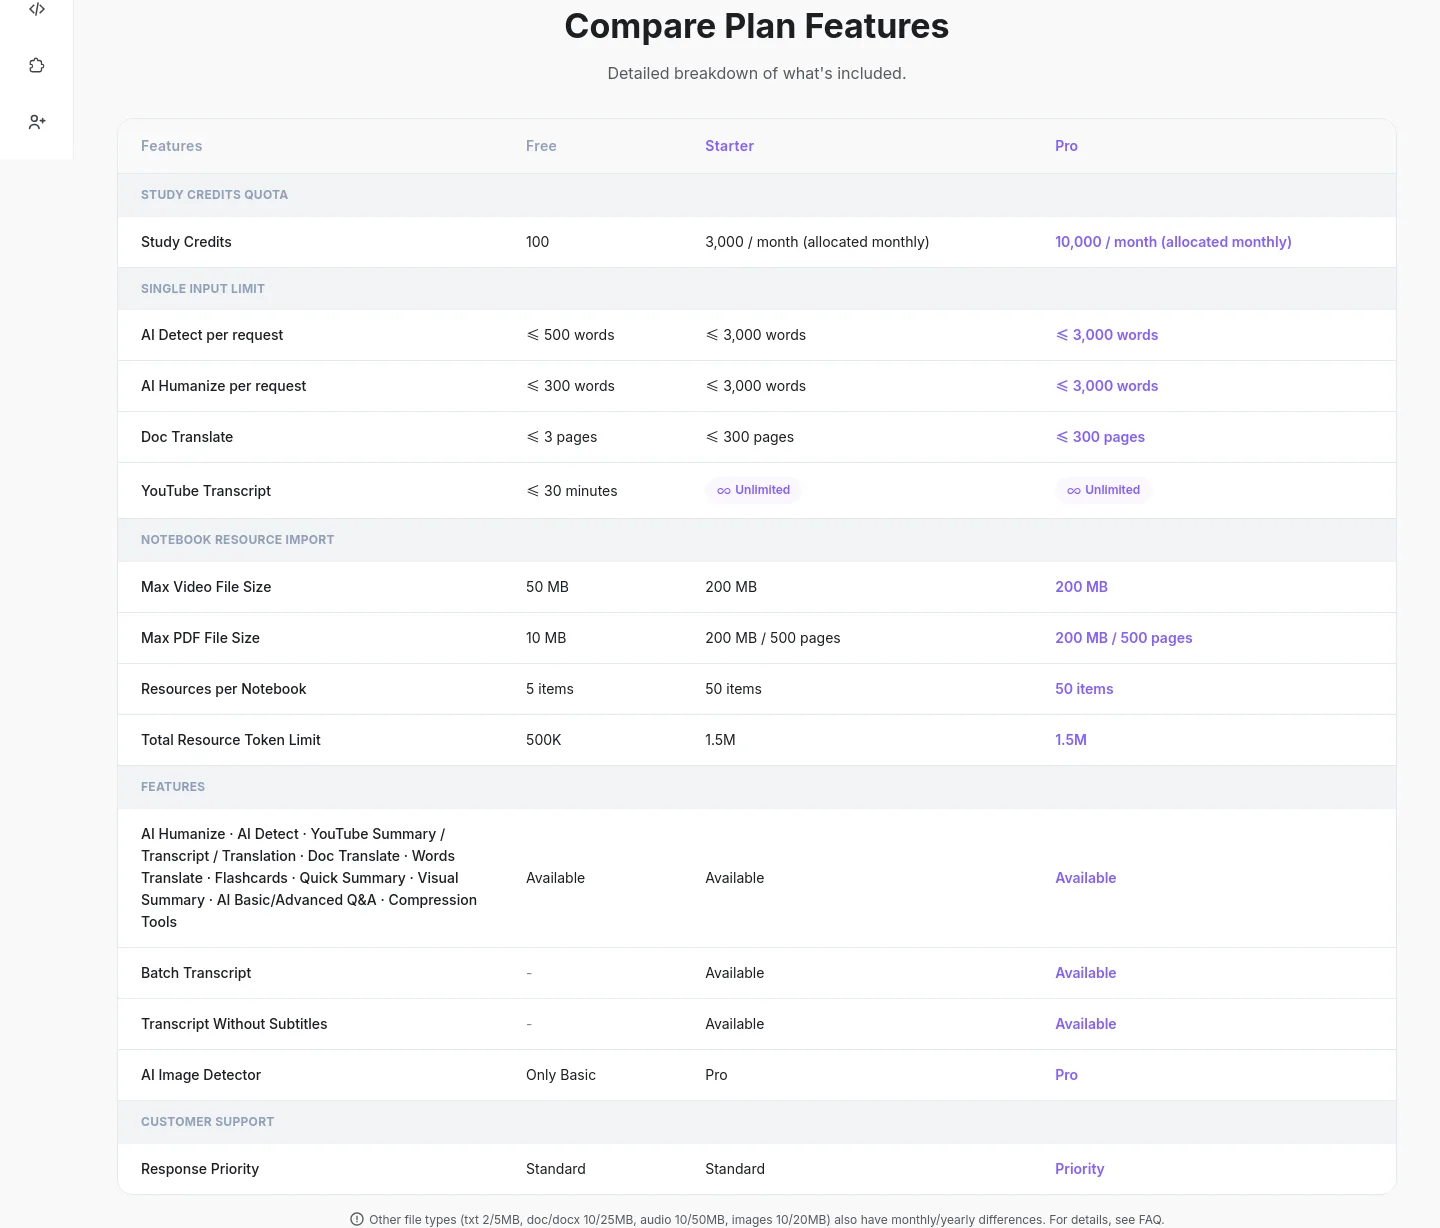Click the "500K" Free token limit value
1440x1228 pixels.
pos(544,740)
